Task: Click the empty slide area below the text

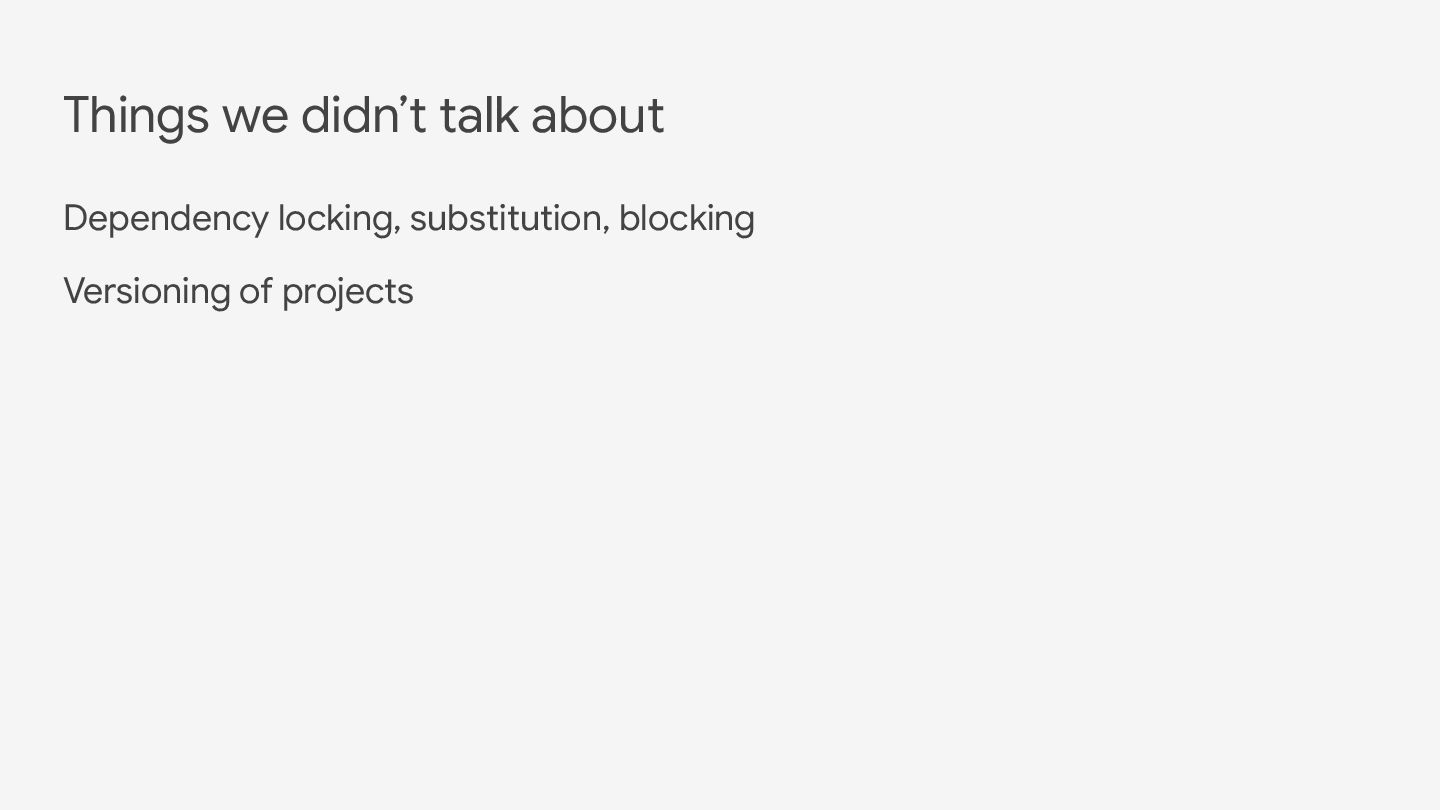Action: [720, 560]
